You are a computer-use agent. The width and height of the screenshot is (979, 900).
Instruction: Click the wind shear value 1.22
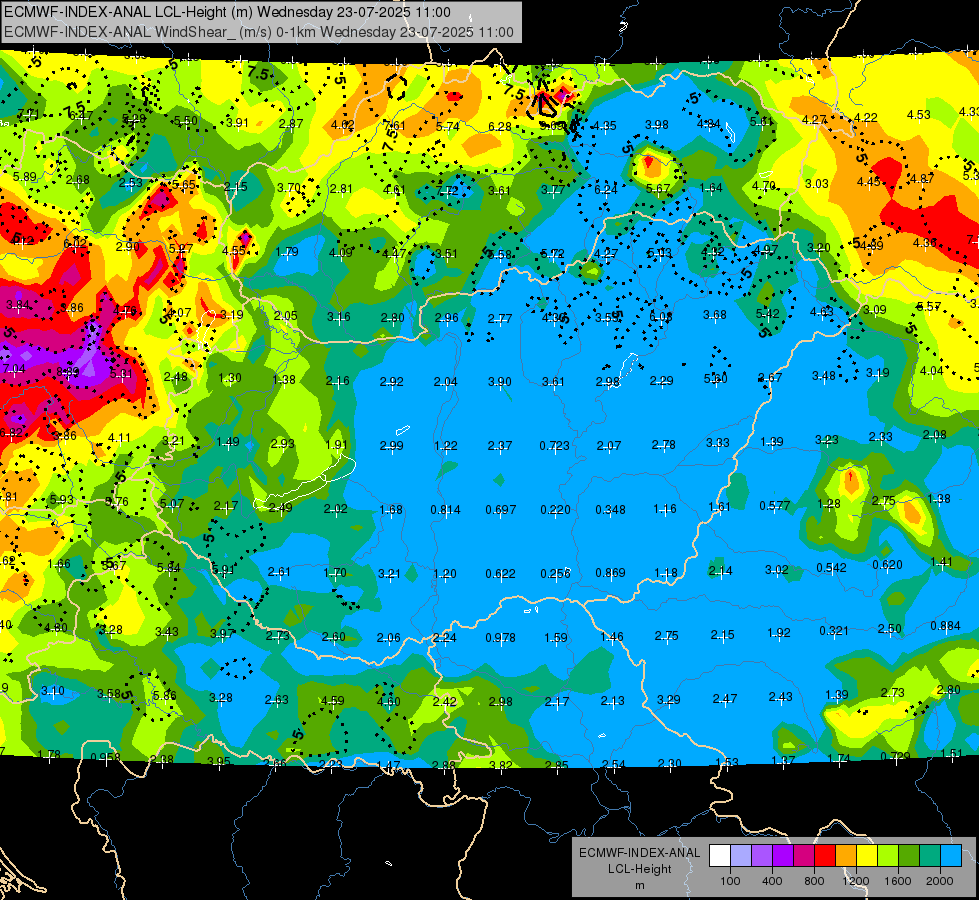(x=446, y=446)
